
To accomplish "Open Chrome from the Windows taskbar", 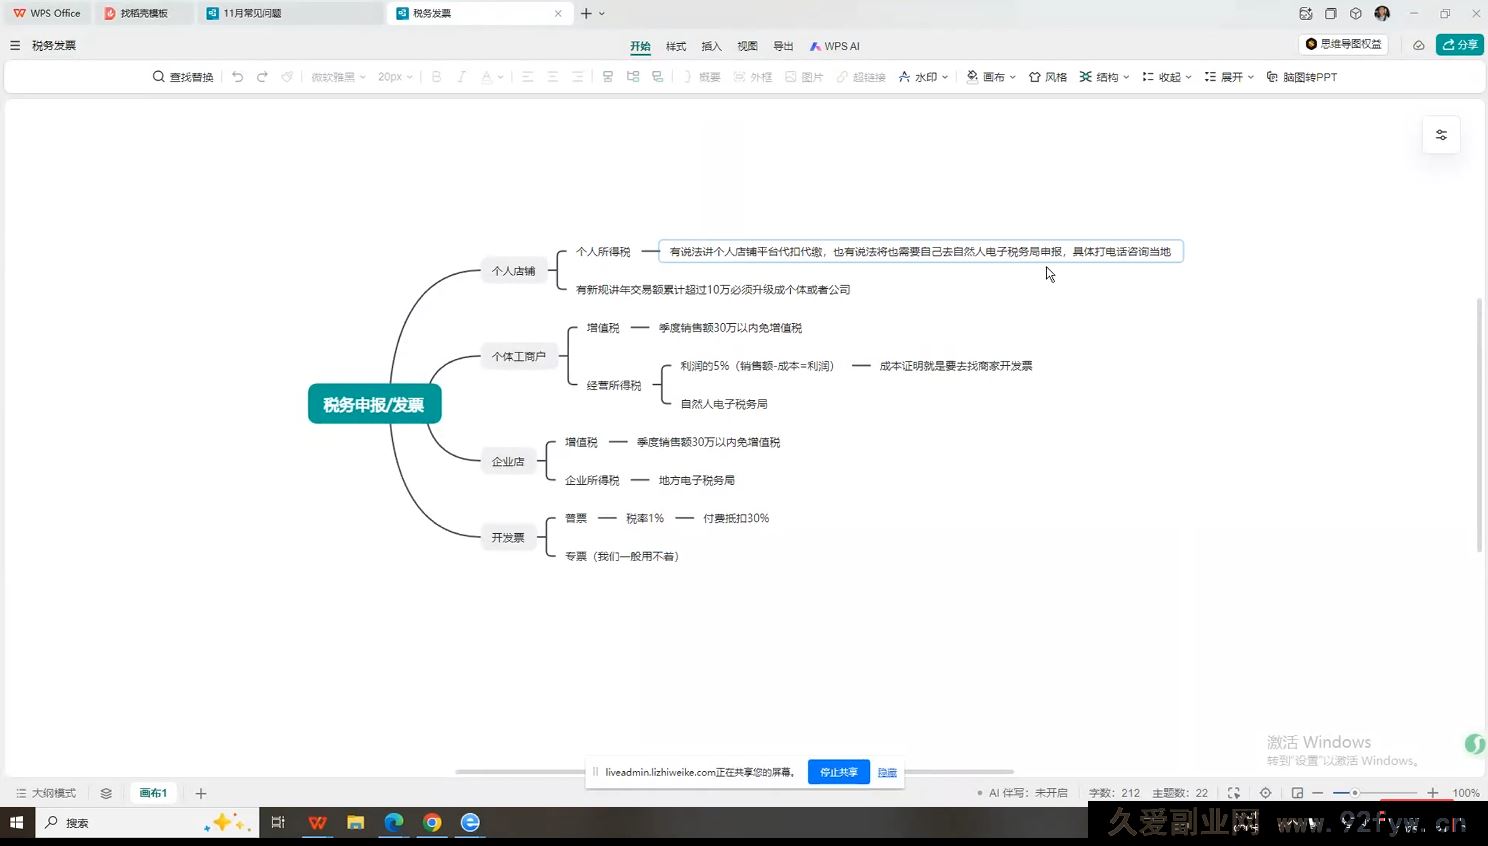I will click(x=432, y=822).
